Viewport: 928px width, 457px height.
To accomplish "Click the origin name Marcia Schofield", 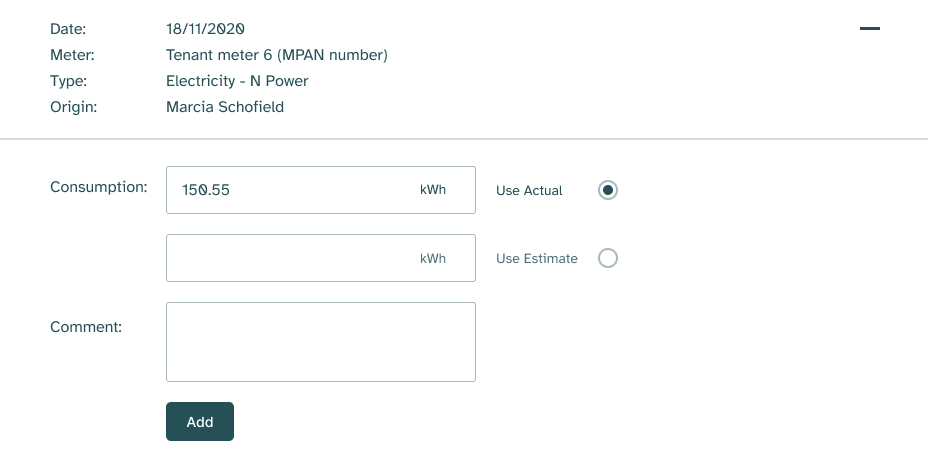I will tap(225, 107).
